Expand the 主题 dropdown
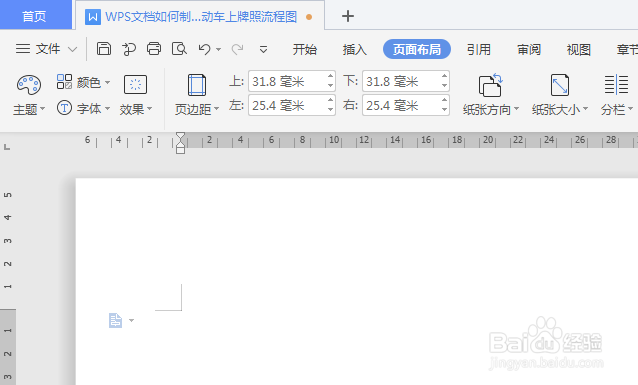638x385 pixels. click(29, 109)
